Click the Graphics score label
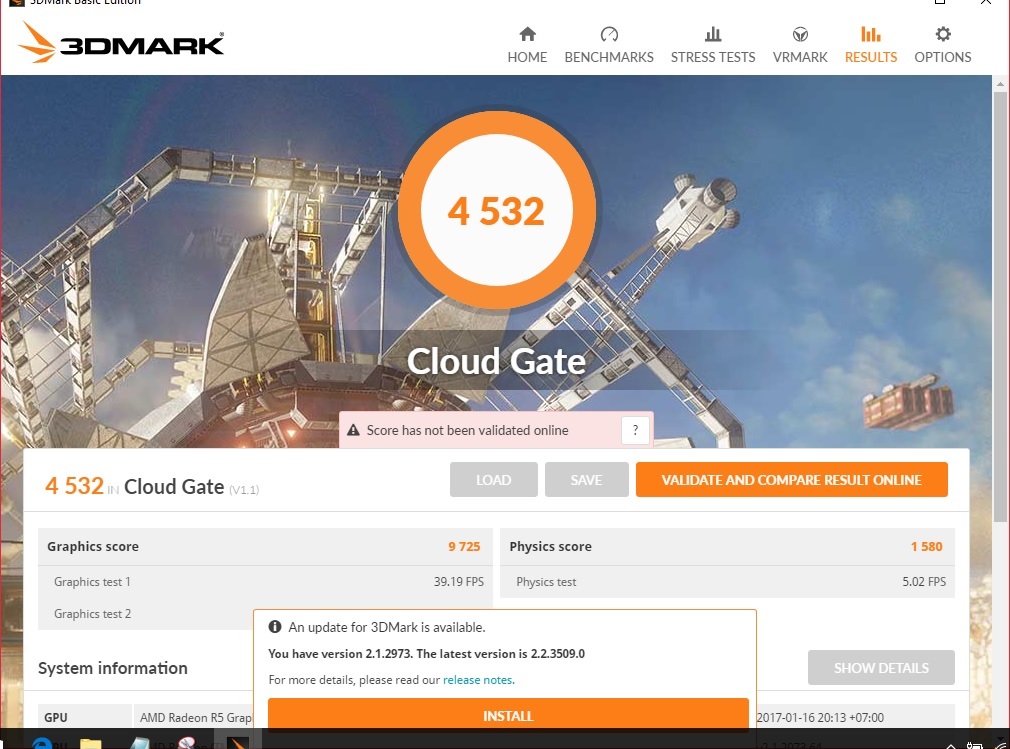This screenshot has height=749, width=1010. tap(93, 546)
